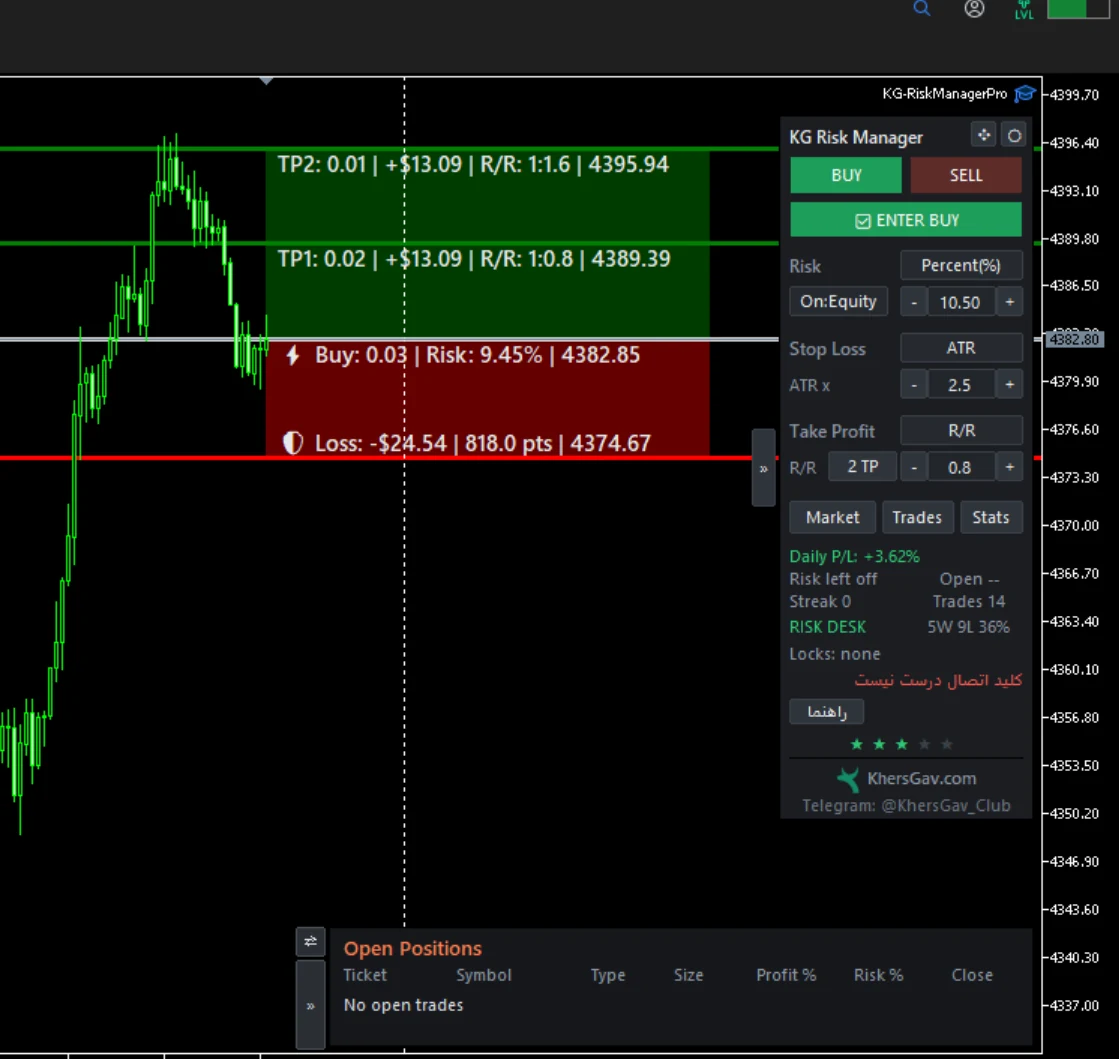Click the move-panel arrows icon in KG Risk Manager
Screen dimensions: 1119x1059
(984, 135)
